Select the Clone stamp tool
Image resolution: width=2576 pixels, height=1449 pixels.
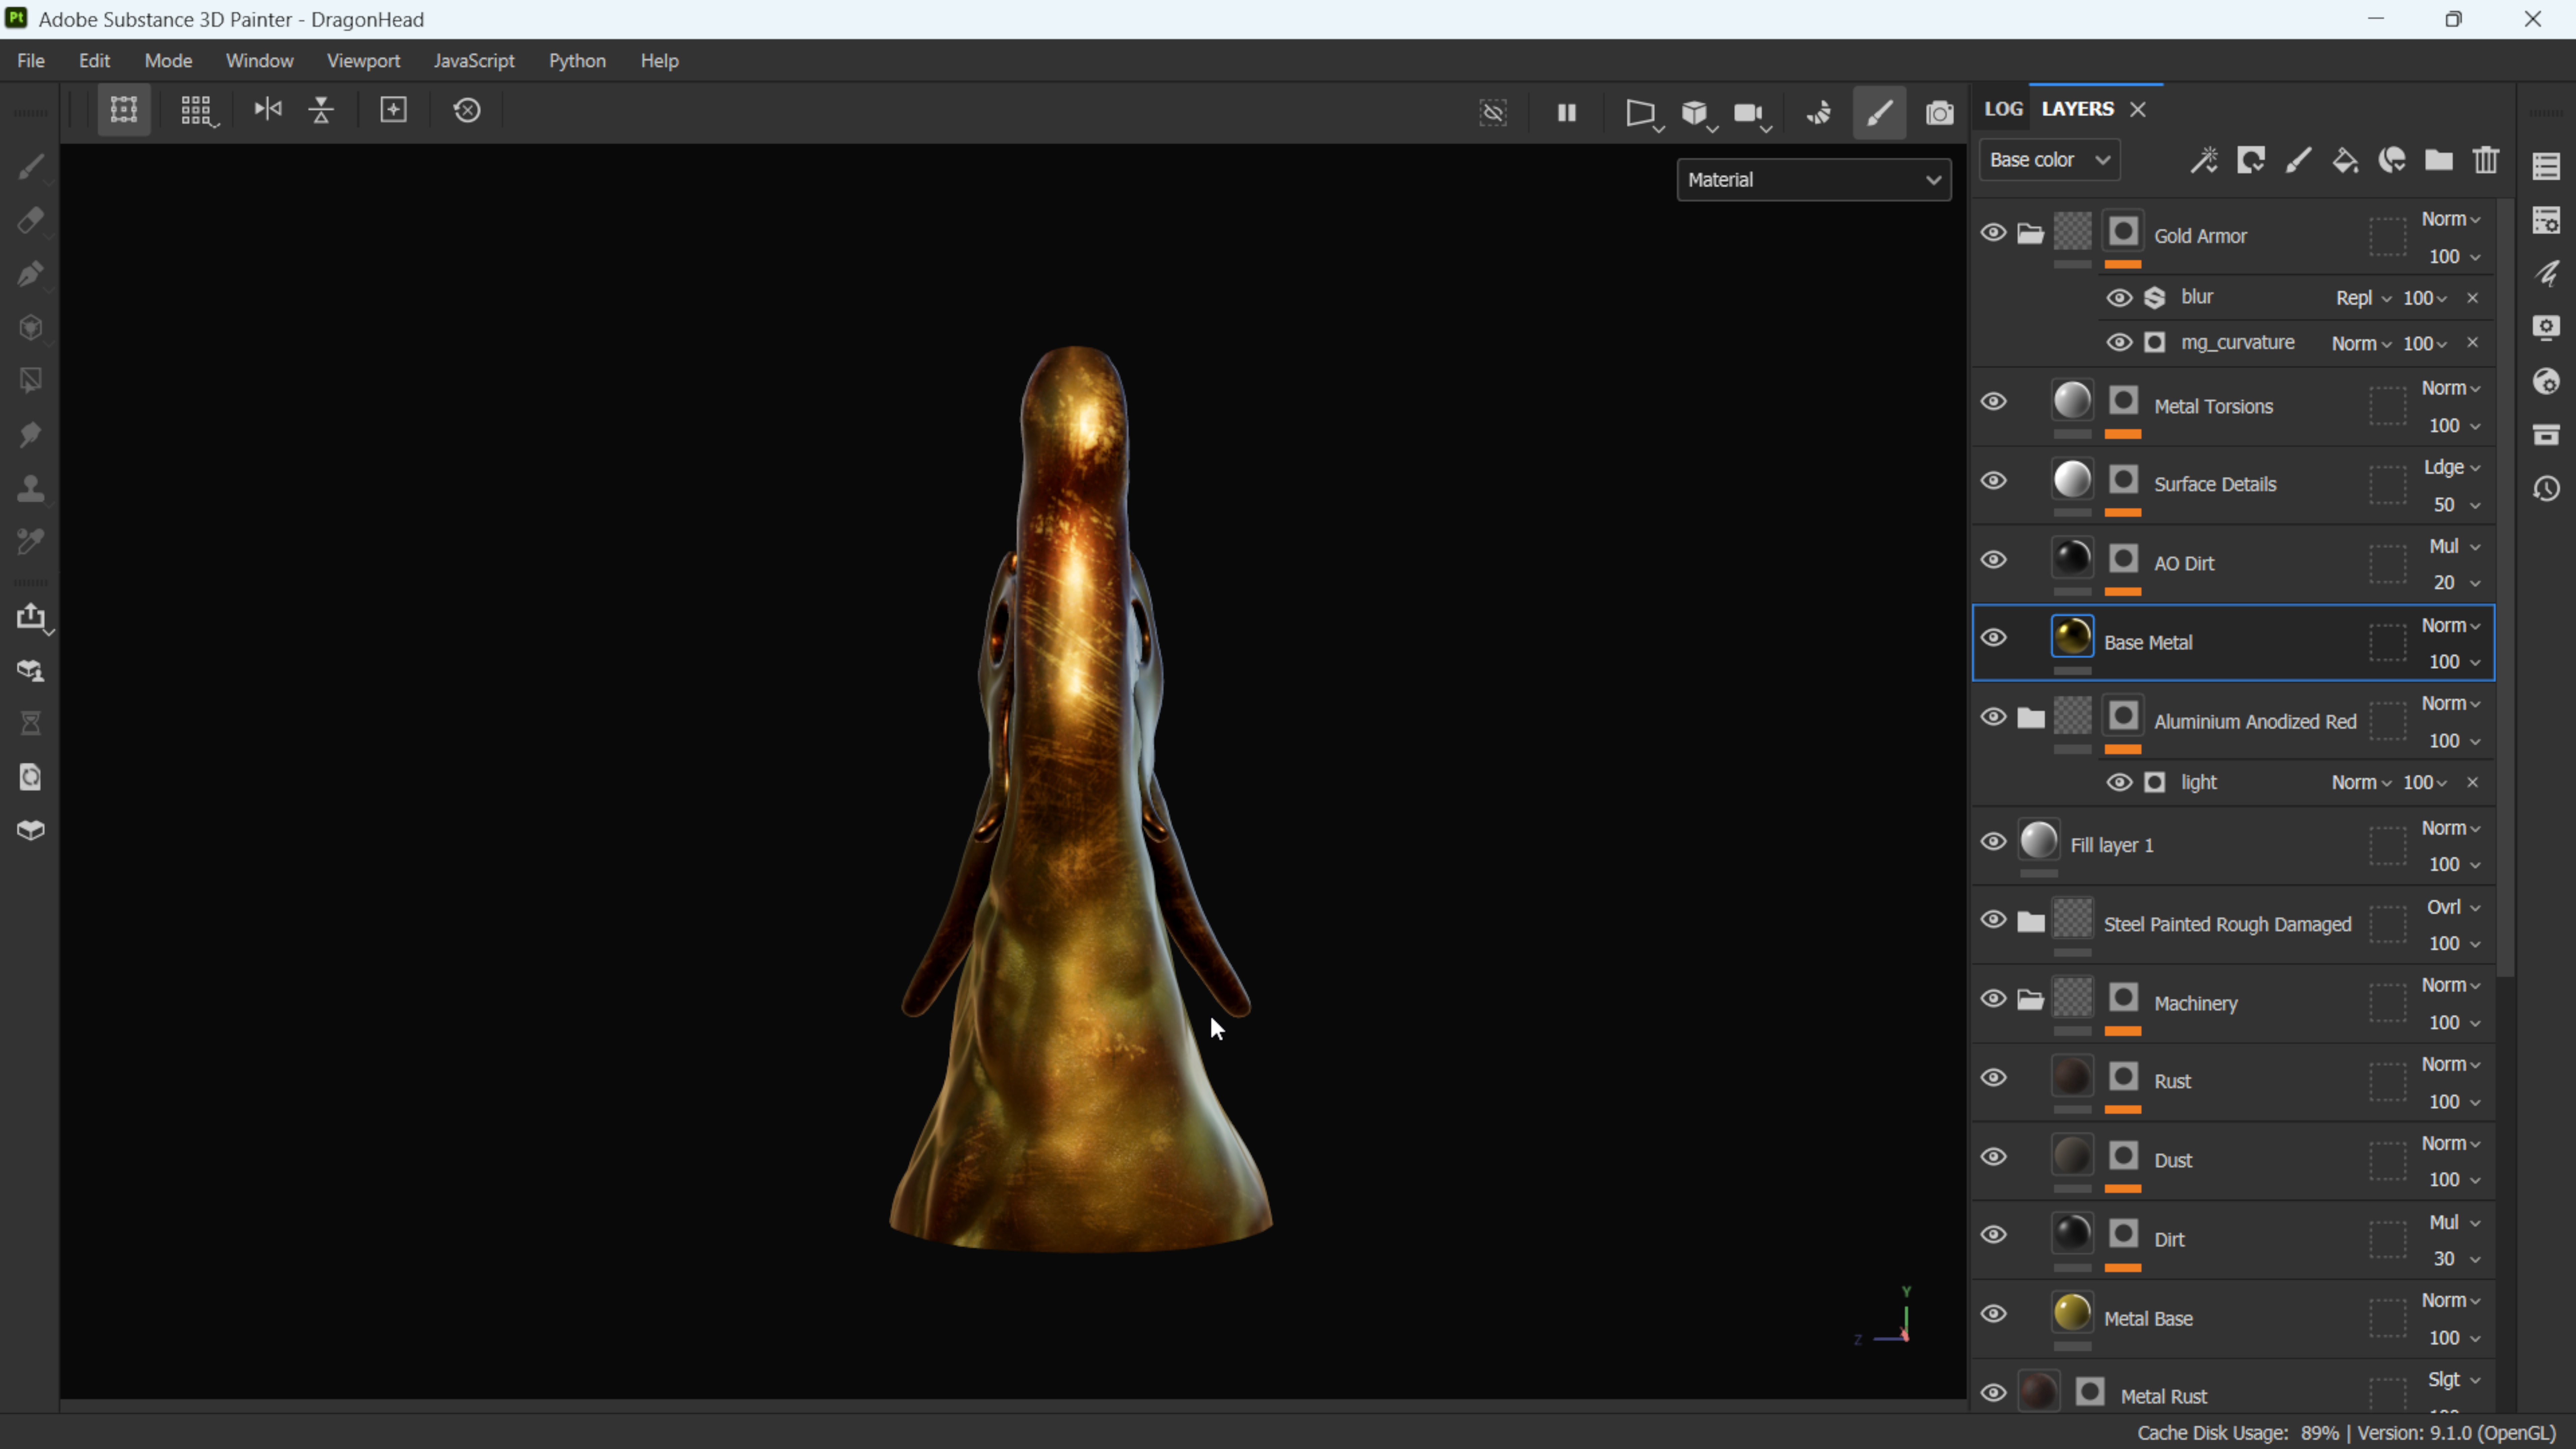click(30, 488)
